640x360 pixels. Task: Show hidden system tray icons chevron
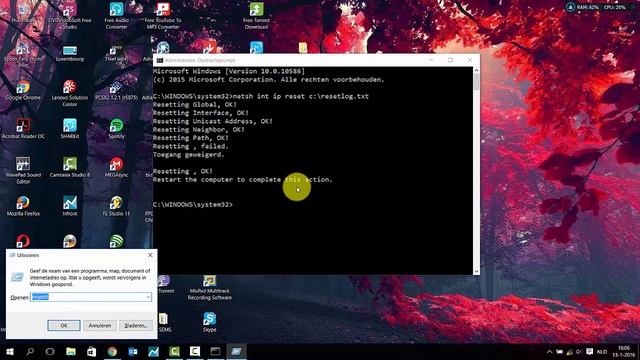tap(549, 352)
